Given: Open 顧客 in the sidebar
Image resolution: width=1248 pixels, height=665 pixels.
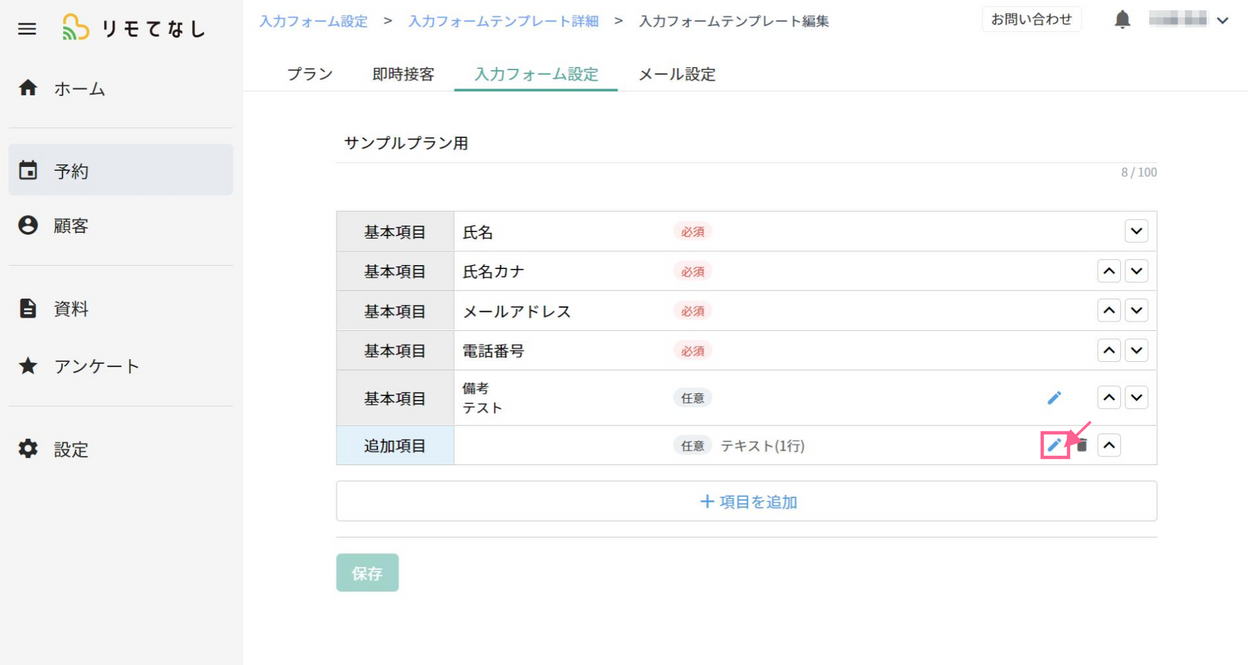Looking at the screenshot, I should pyautogui.click(x=71, y=226).
